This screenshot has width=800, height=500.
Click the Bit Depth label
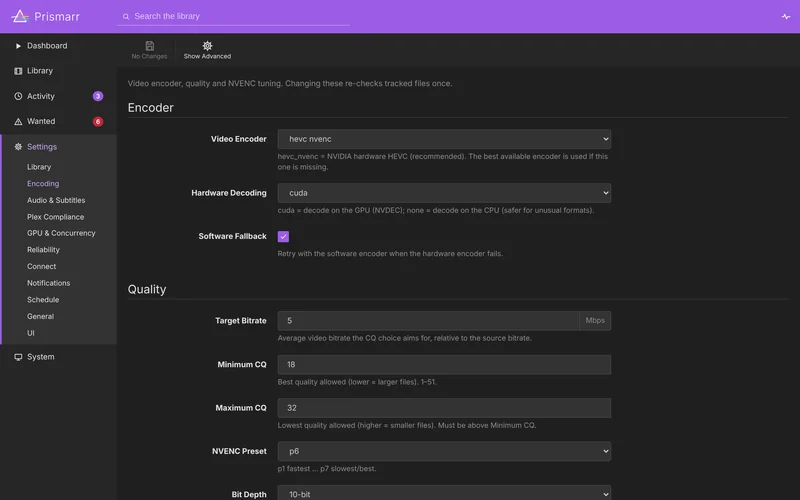pos(249,494)
